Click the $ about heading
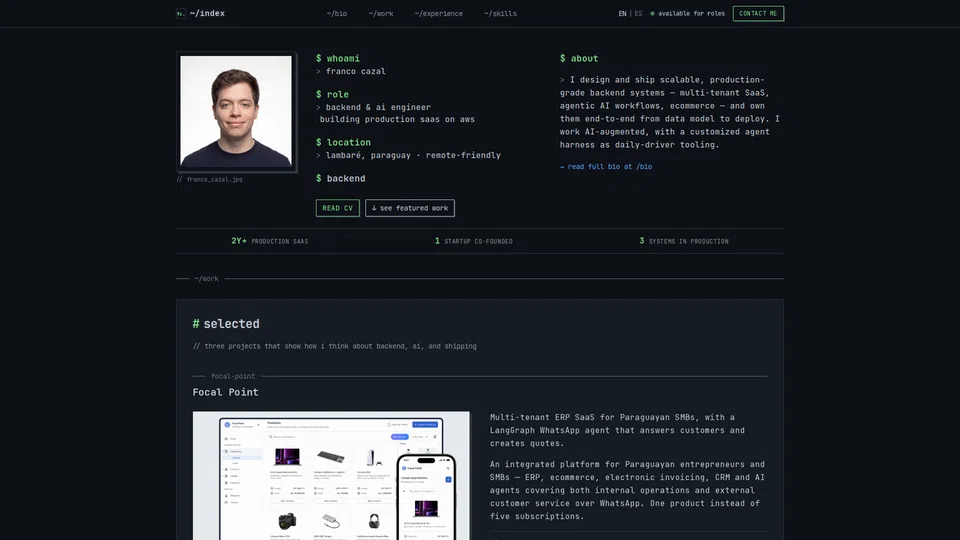The width and height of the screenshot is (960, 540). pos(579,58)
